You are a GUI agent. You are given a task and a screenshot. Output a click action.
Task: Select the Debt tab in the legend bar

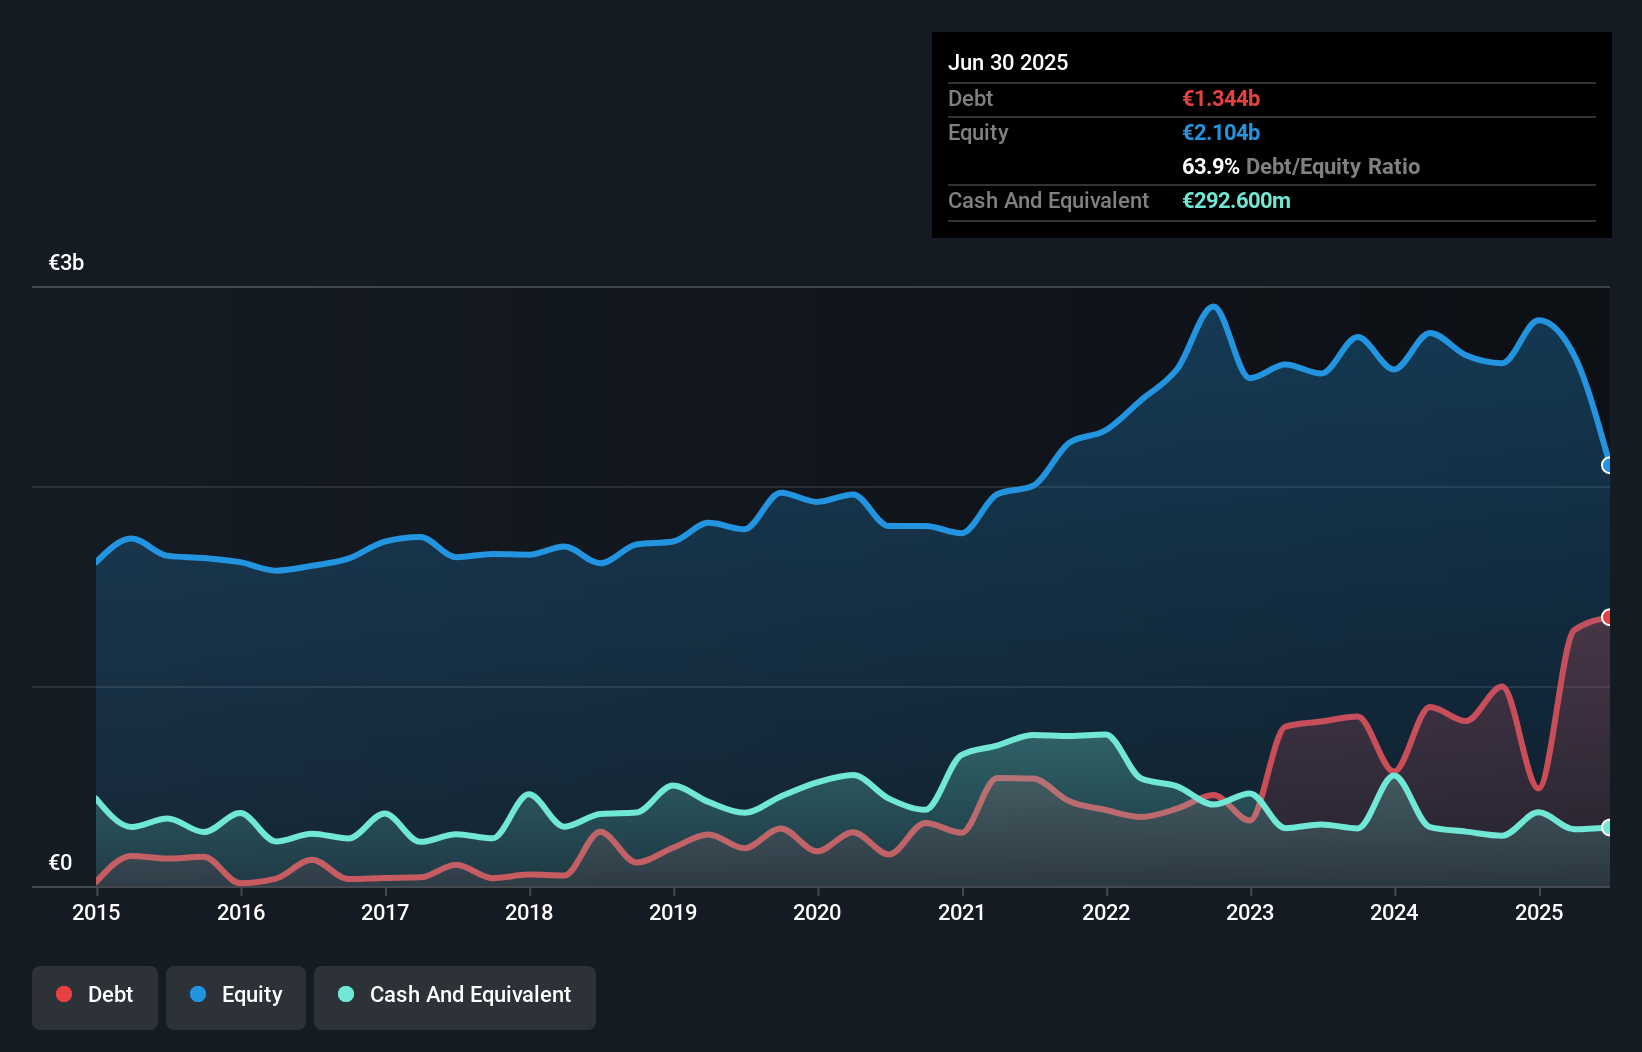95,996
